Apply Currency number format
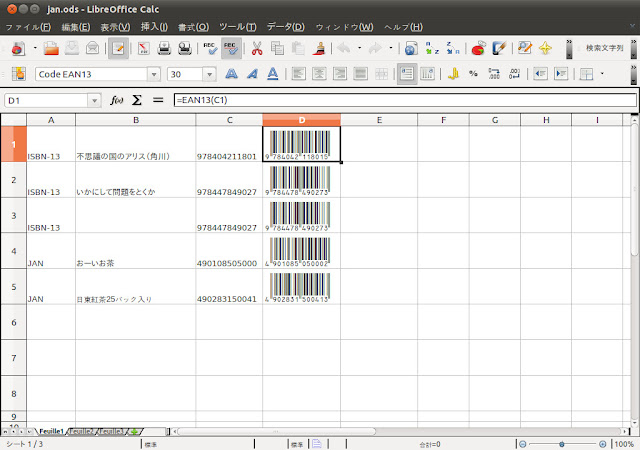Screen dimensions: 640x450 click(x=453, y=74)
